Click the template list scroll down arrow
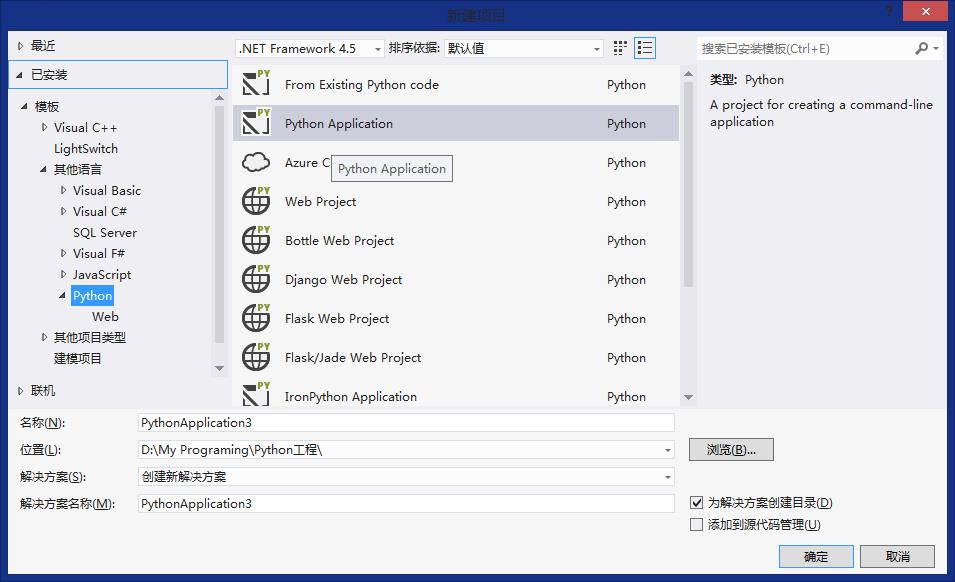 coord(688,398)
